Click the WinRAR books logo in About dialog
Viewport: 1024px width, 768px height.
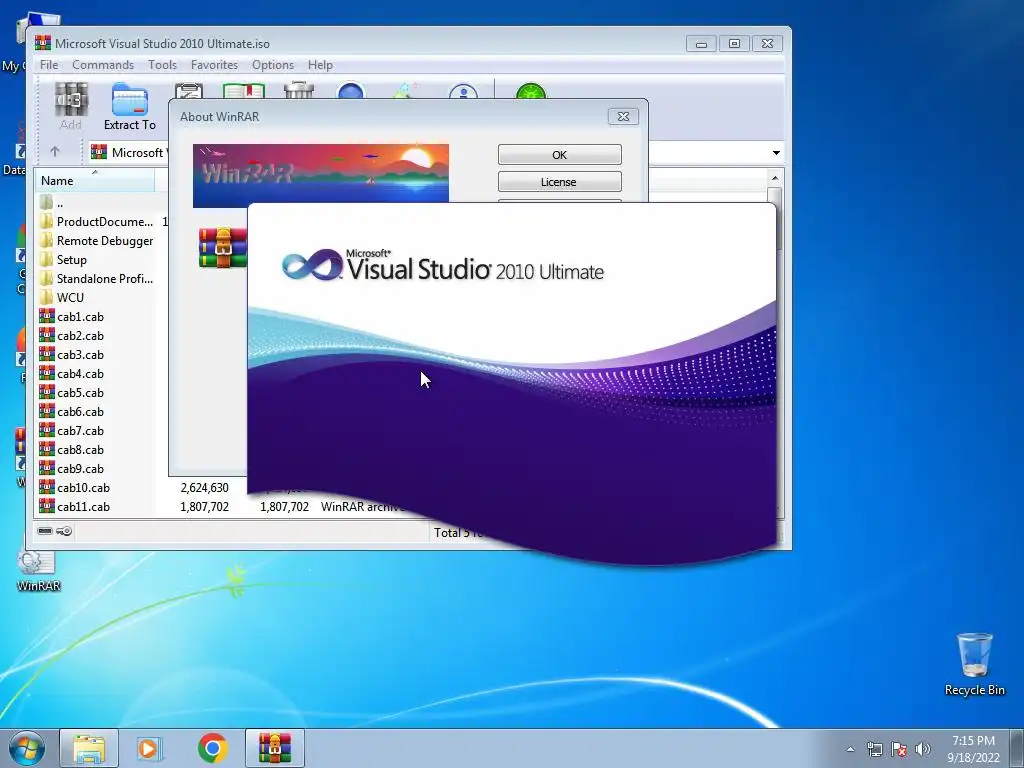(223, 248)
